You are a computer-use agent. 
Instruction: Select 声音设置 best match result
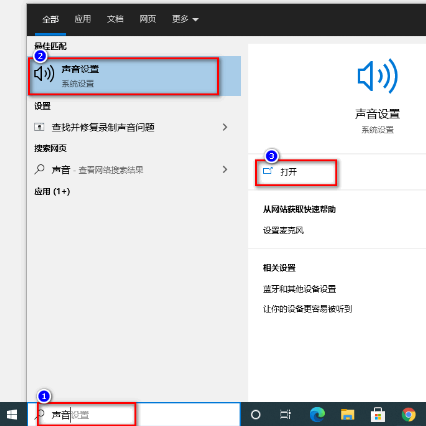coord(134,76)
